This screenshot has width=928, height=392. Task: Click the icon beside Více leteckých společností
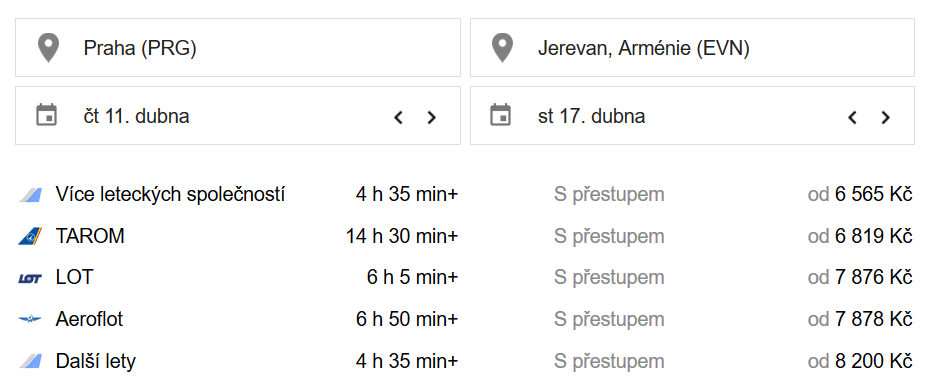click(x=30, y=194)
